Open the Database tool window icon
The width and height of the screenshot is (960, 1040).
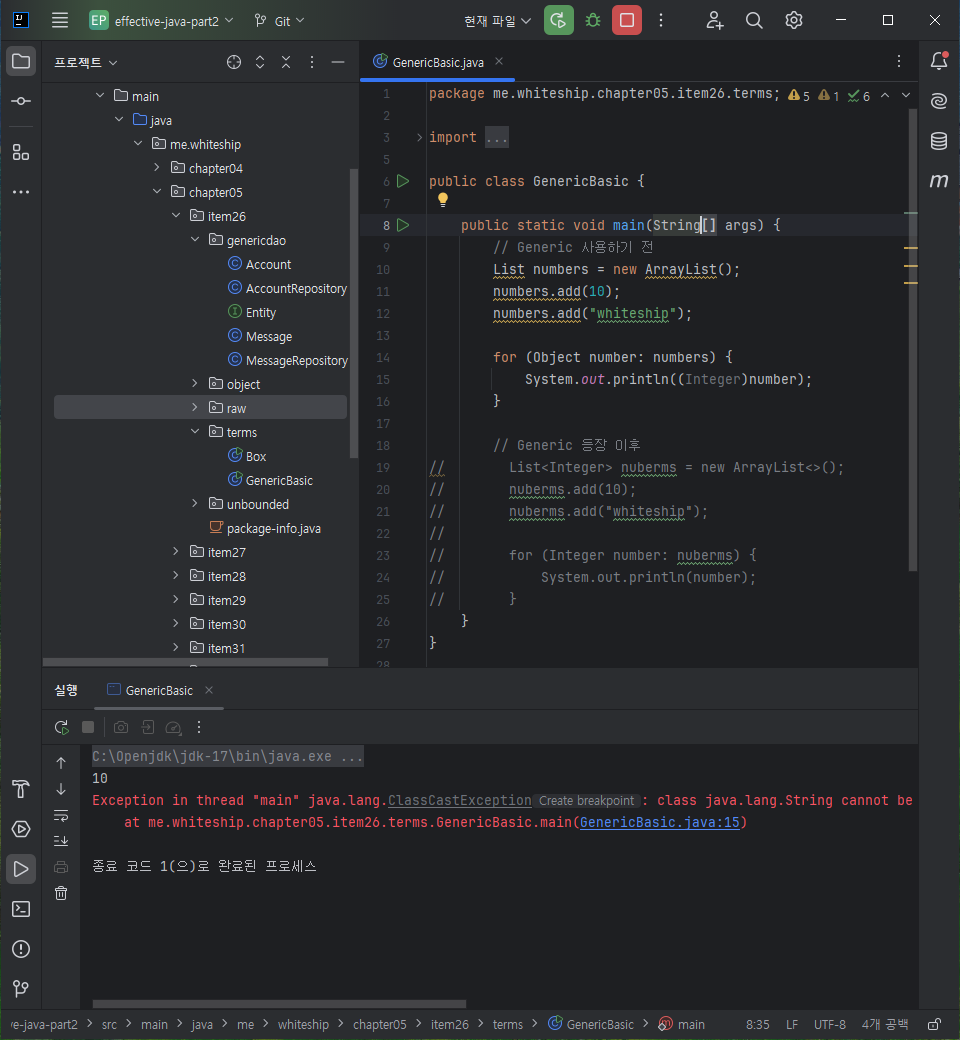coord(938,141)
